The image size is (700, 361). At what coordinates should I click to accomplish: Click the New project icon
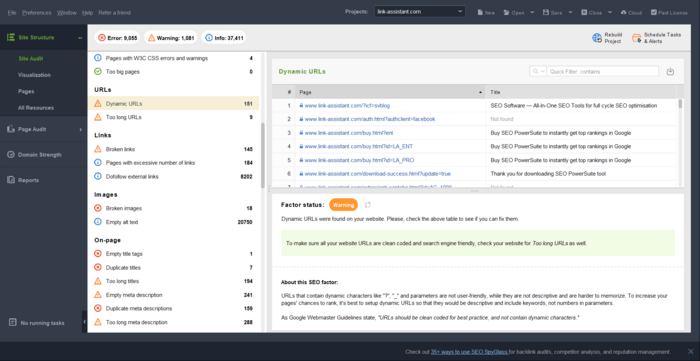[481, 12]
